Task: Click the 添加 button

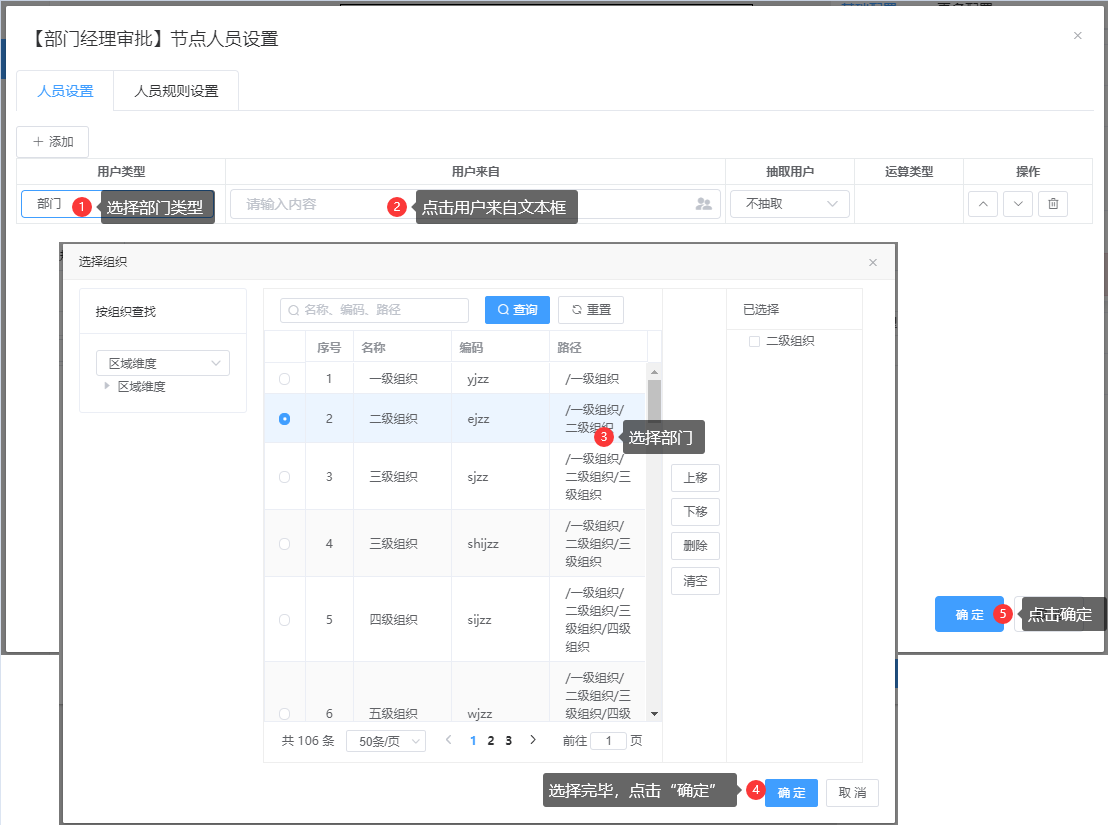Action: (53, 141)
